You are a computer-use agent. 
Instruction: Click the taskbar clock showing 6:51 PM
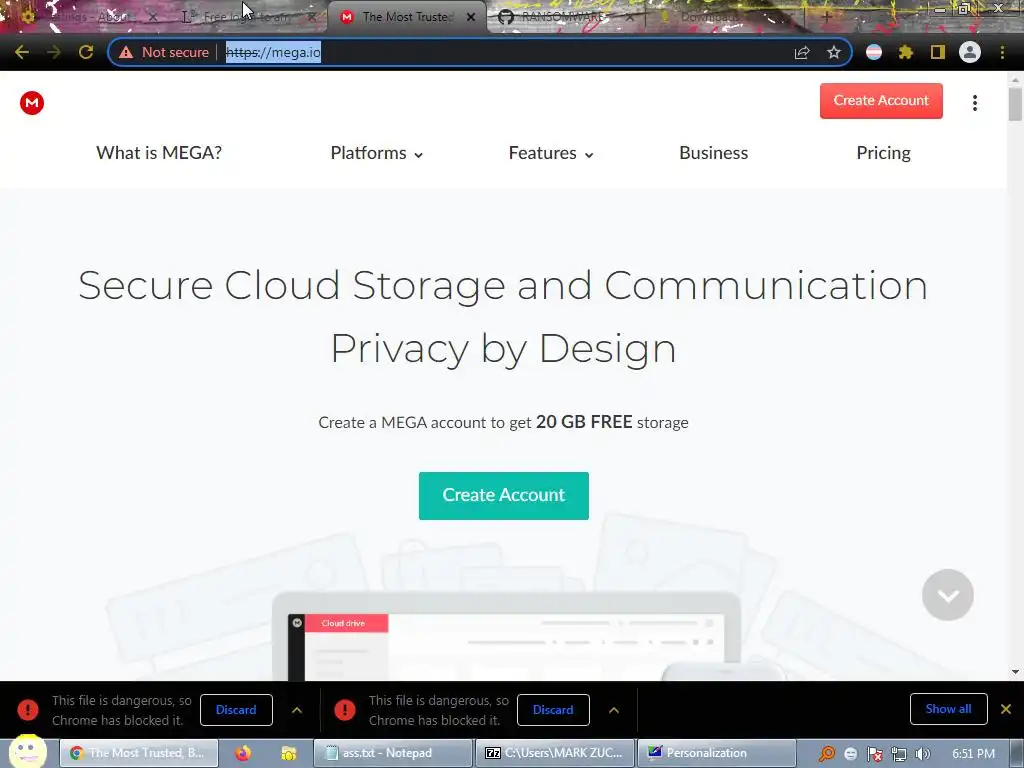pyautogui.click(x=974, y=754)
